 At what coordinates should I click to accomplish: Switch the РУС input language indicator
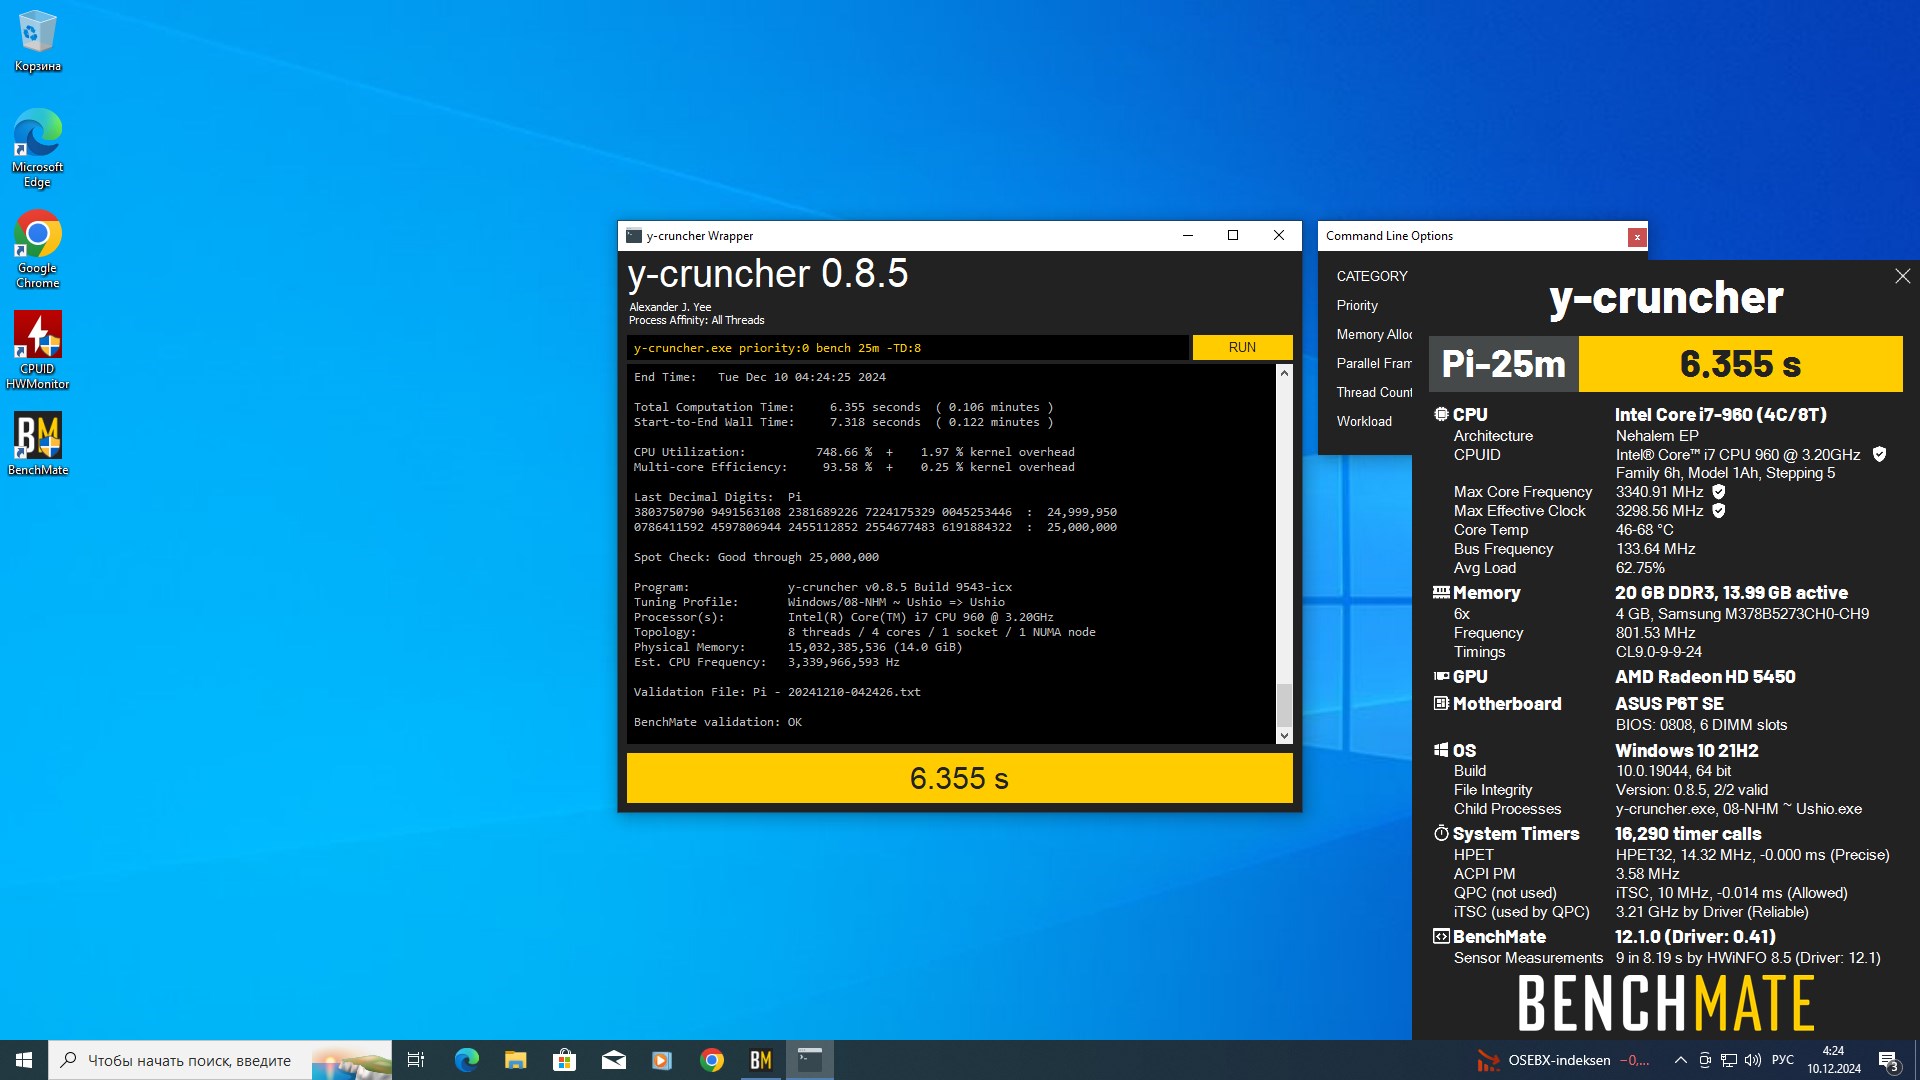pos(1783,1060)
